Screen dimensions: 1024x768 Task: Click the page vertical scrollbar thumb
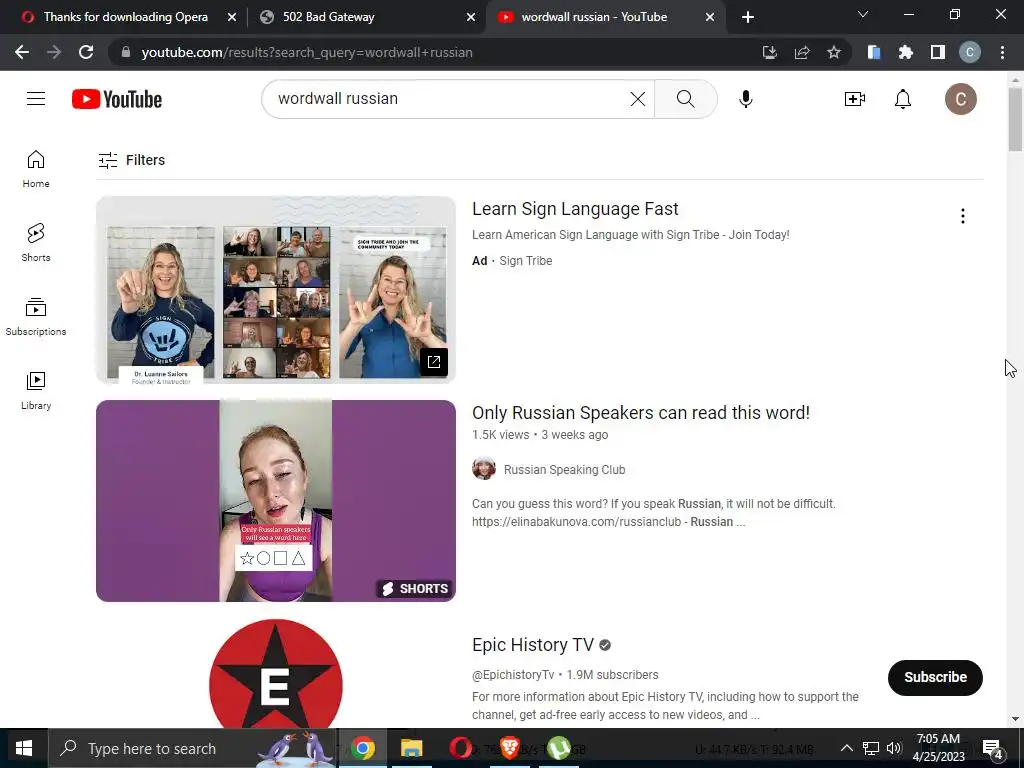pos(1015,120)
